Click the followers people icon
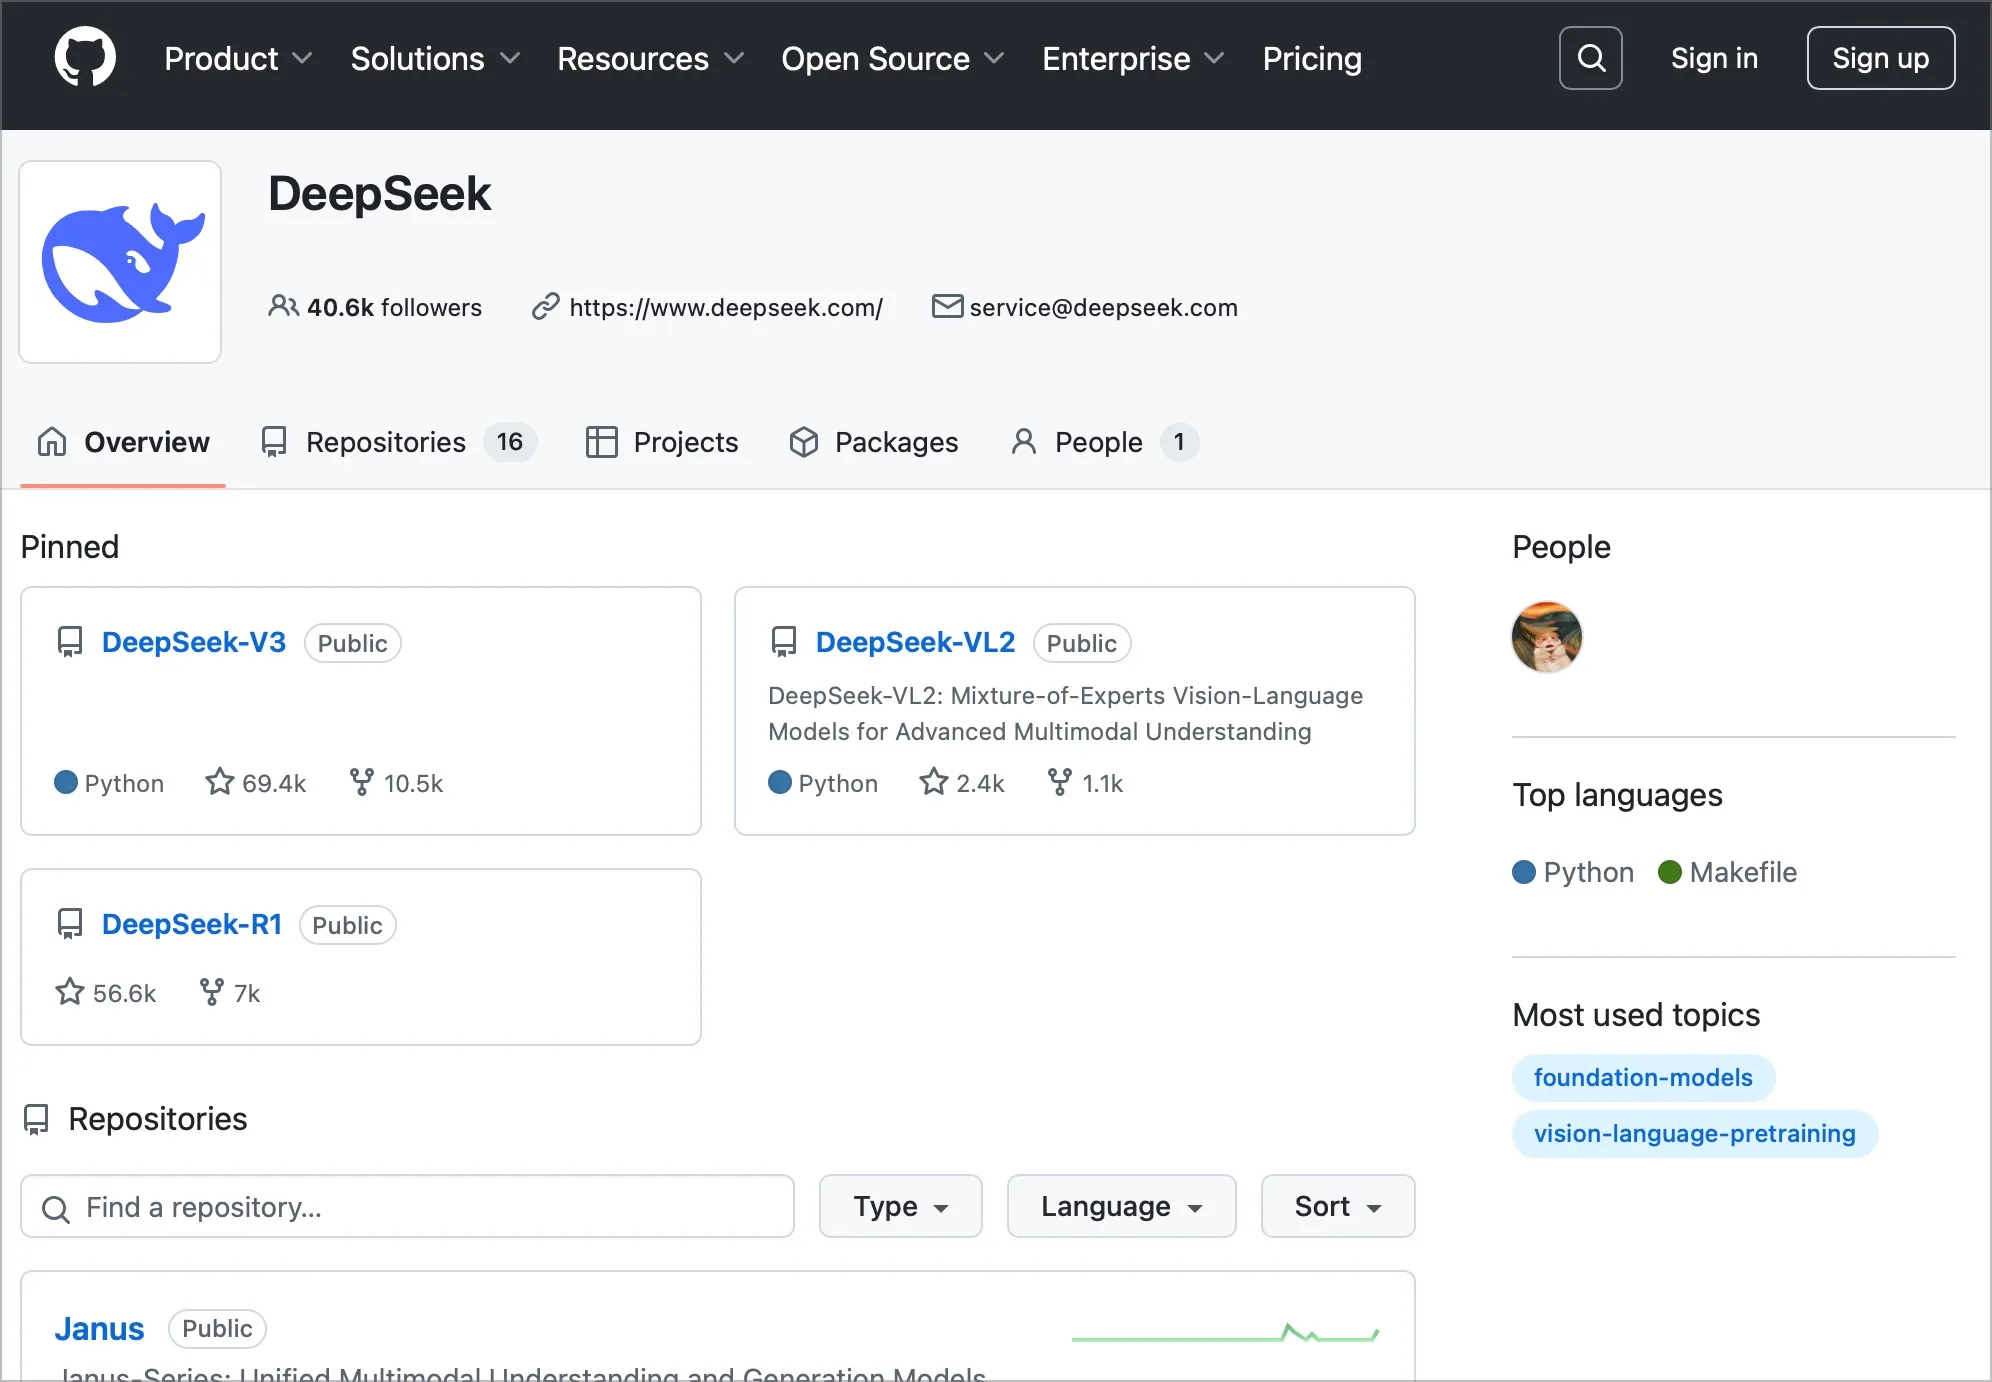The image size is (1992, 1382). (283, 306)
